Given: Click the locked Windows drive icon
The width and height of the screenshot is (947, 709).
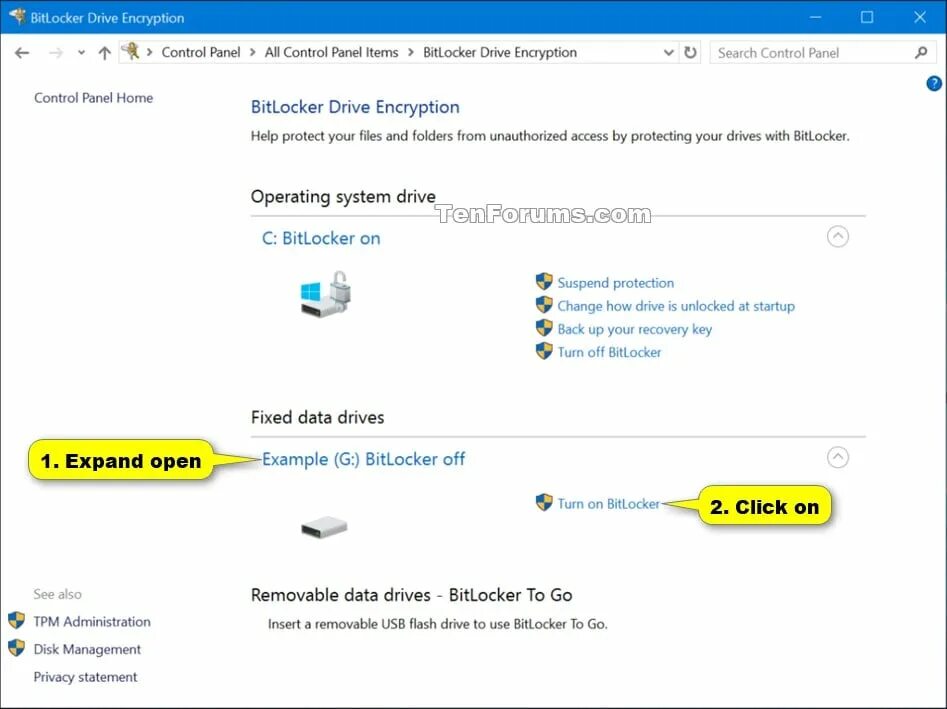Looking at the screenshot, I should (x=326, y=294).
